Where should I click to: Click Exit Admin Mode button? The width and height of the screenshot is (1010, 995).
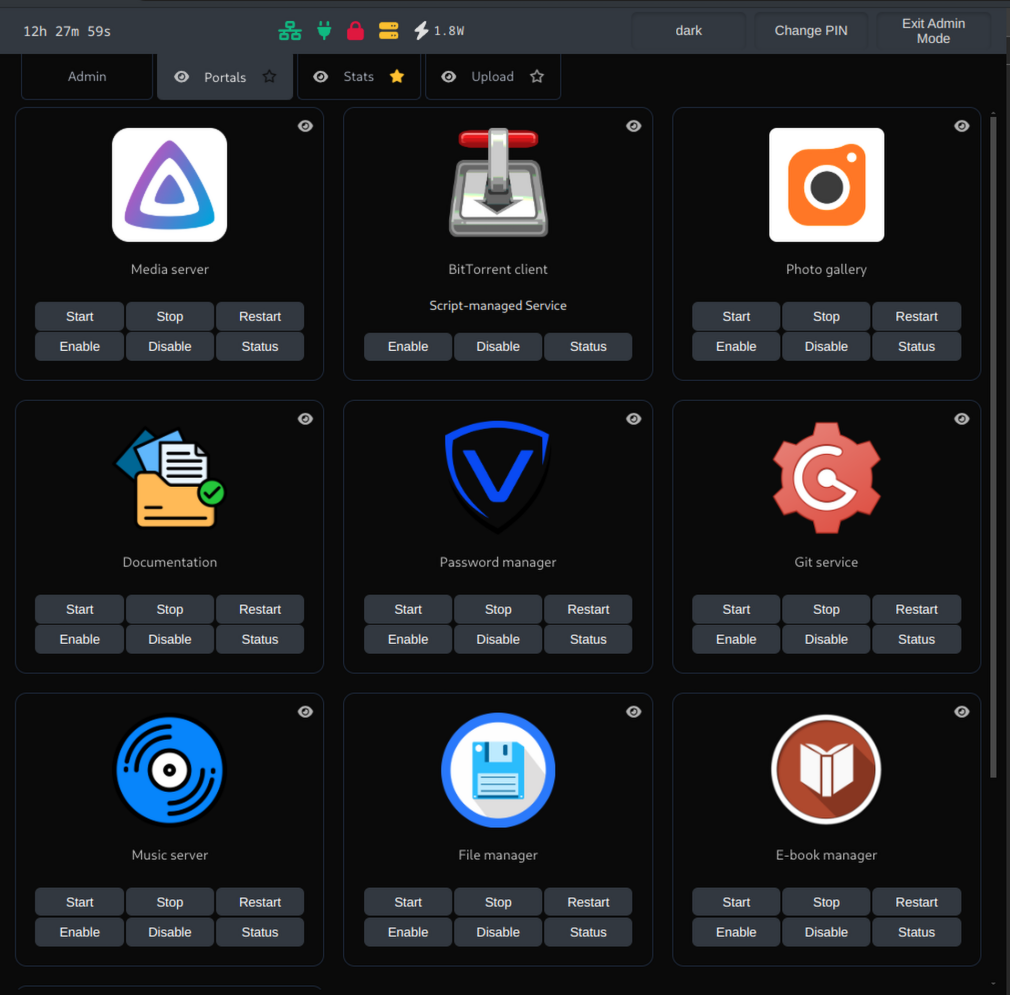933,30
